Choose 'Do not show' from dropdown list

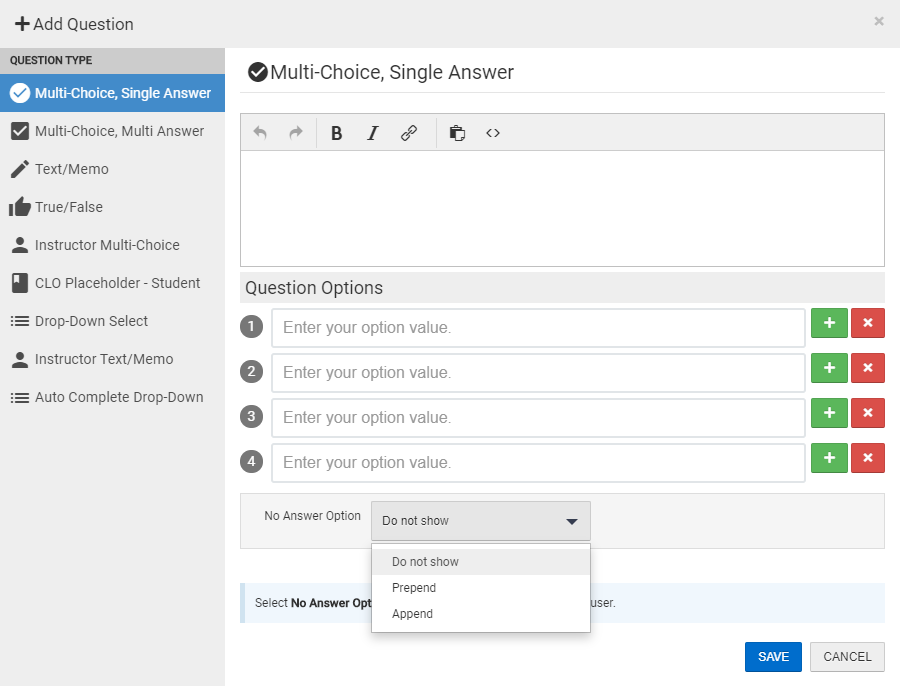(x=480, y=561)
